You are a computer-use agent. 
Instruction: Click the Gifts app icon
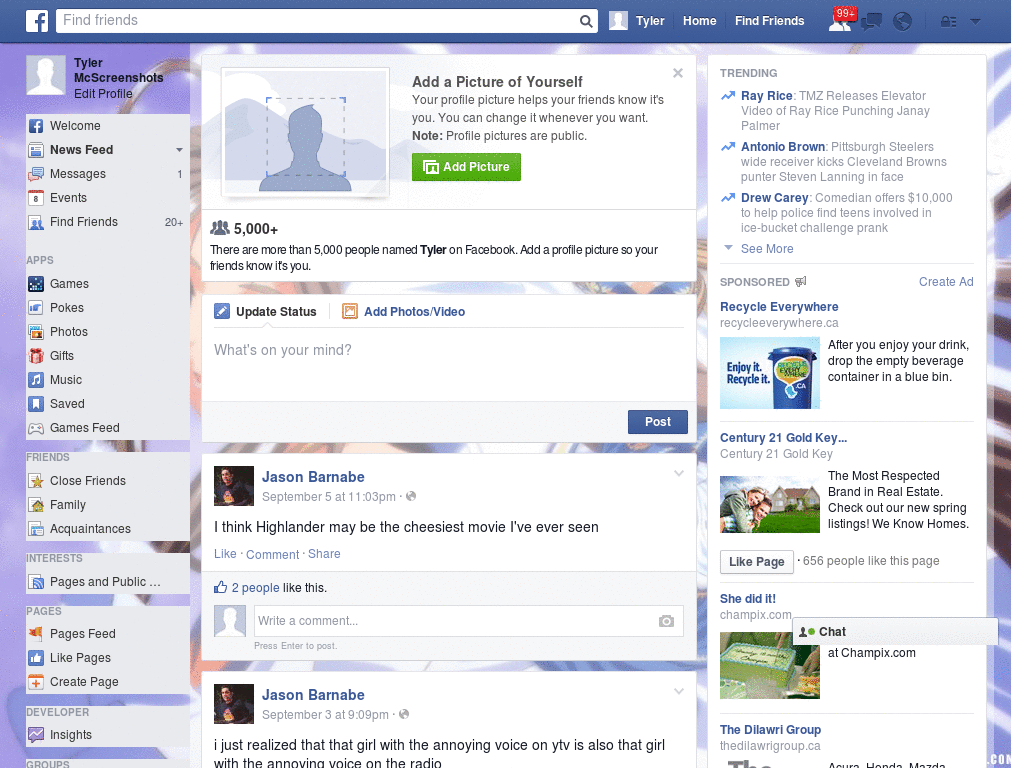pos(36,356)
